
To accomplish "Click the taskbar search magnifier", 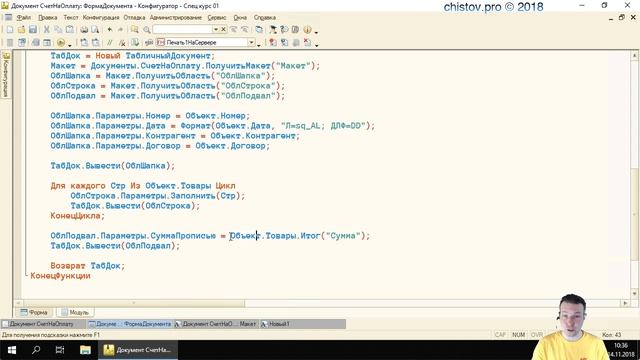I will click(36, 350).
